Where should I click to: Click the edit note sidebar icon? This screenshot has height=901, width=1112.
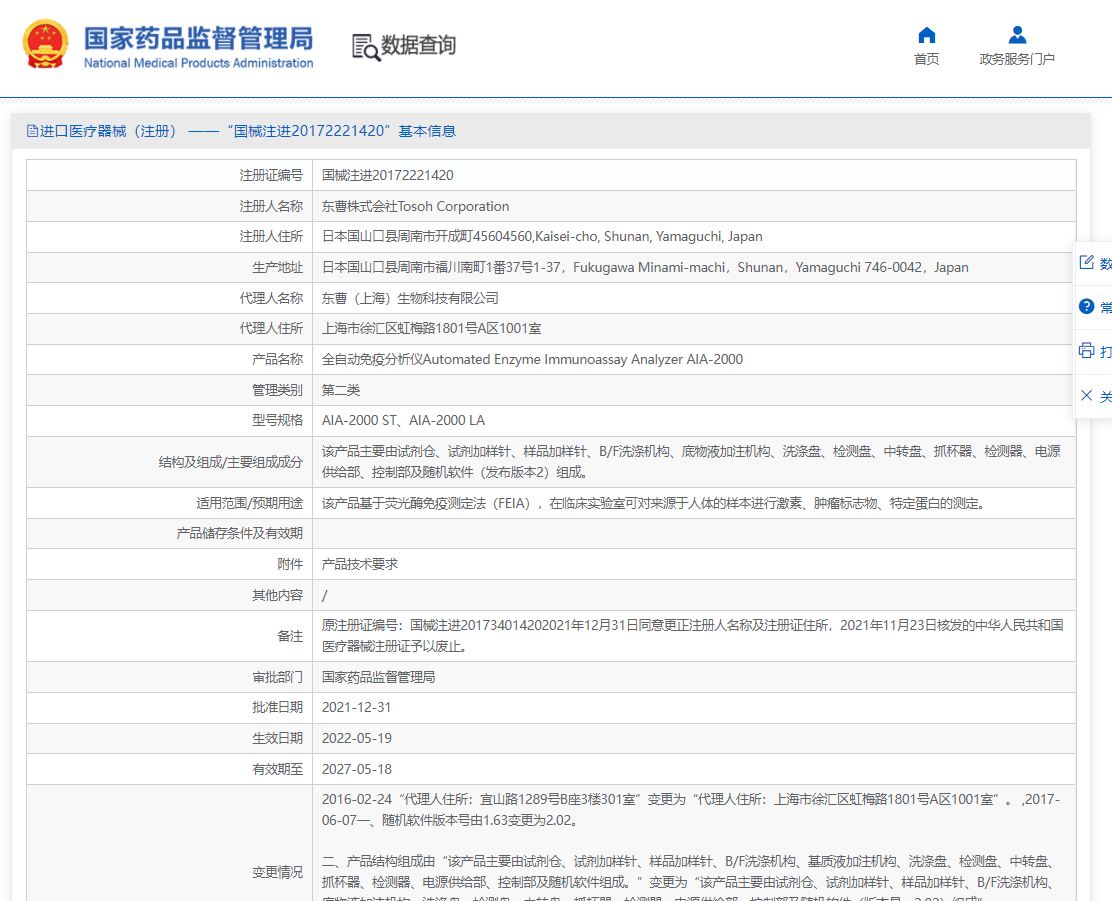pyautogui.click(x=1086, y=262)
